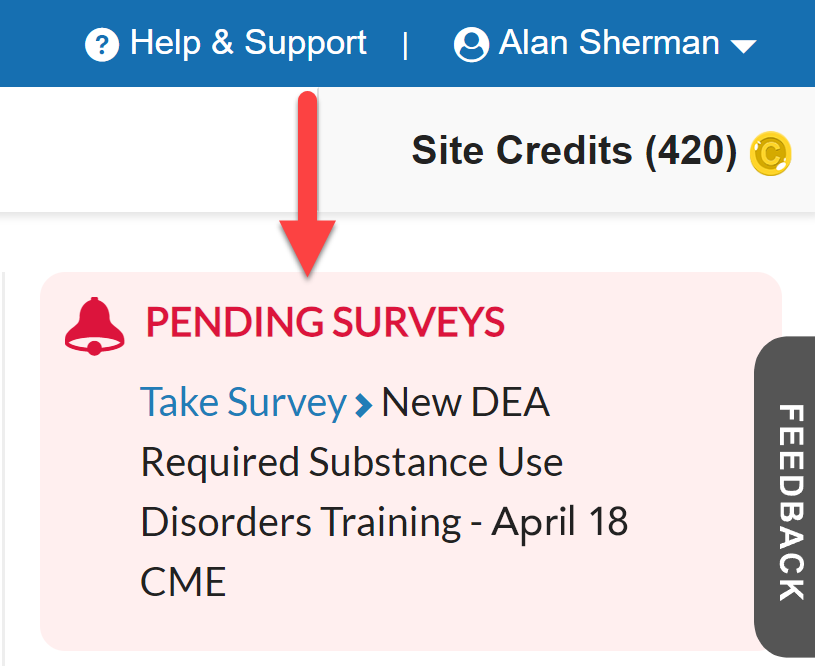This screenshot has width=815, height=666.
Task: Click the Disorders Training - April 18 text
Action: point(384,522)
